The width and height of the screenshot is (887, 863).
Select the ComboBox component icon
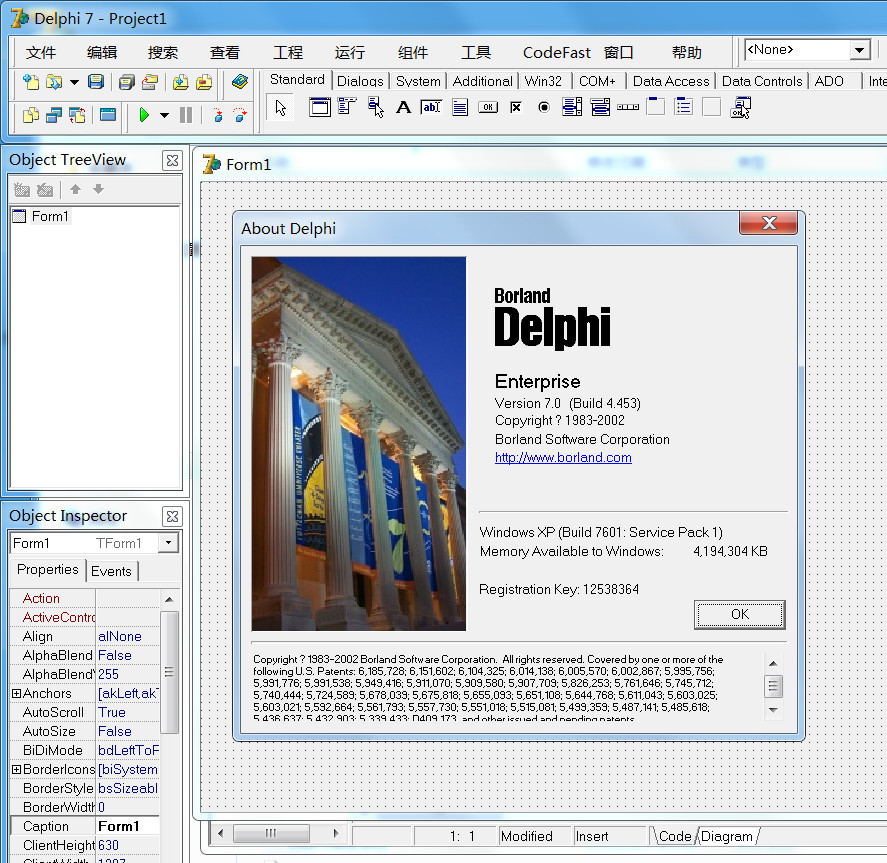coord(600,106)
